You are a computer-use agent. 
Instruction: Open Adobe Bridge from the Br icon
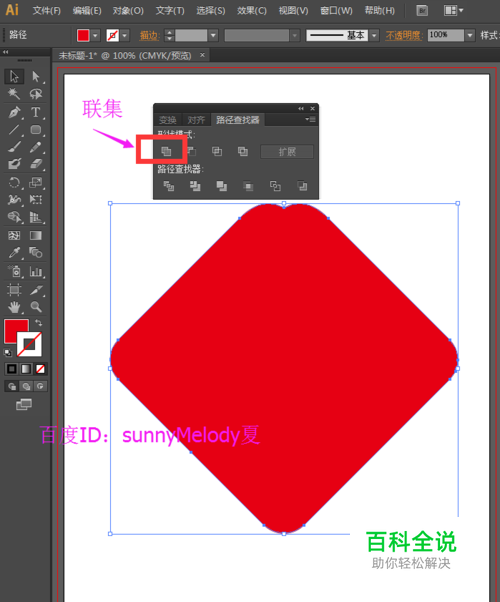click(x=422, y=10)
